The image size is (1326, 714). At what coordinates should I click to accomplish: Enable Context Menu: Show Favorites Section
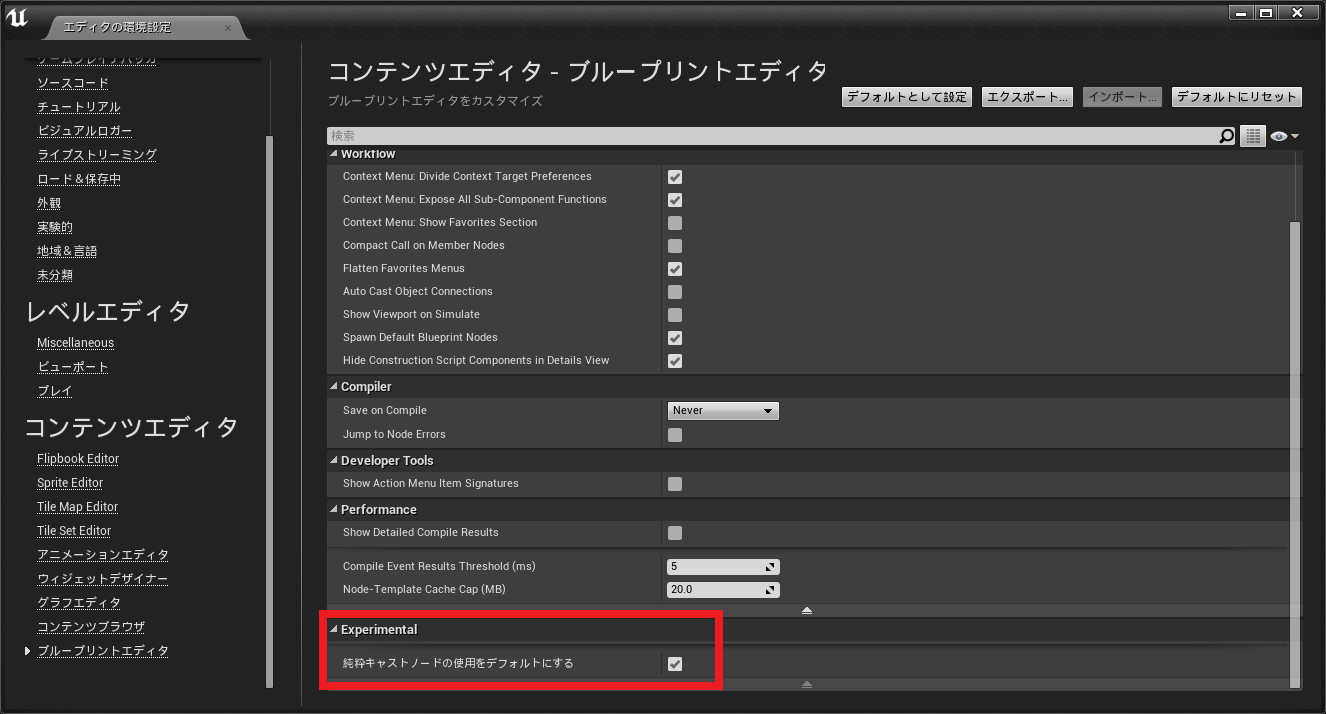675,222
